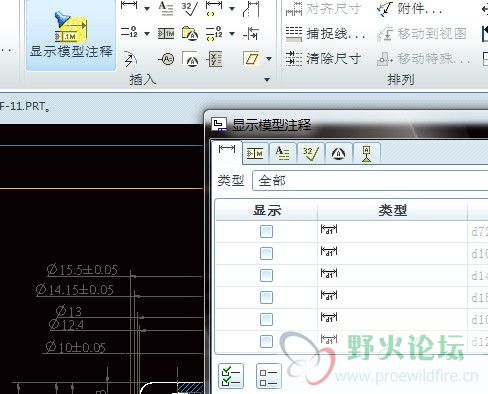Click the geometric tolerance icon in ribbon
The height and width of the screenshot is (394, 488).
tap(166, 33)
